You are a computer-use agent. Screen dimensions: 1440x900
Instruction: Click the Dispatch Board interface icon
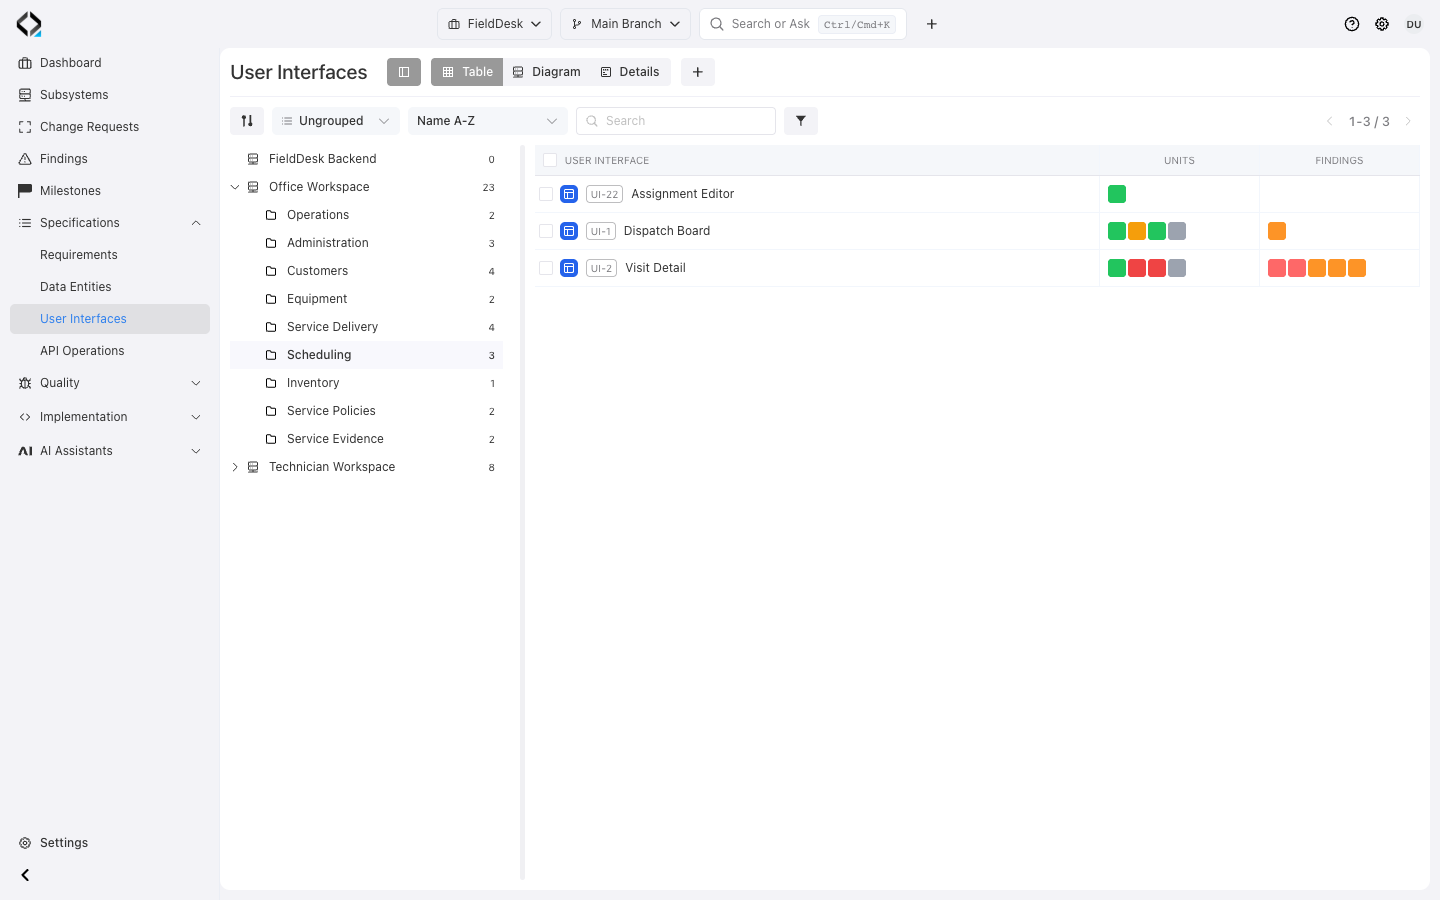(569, 231)
